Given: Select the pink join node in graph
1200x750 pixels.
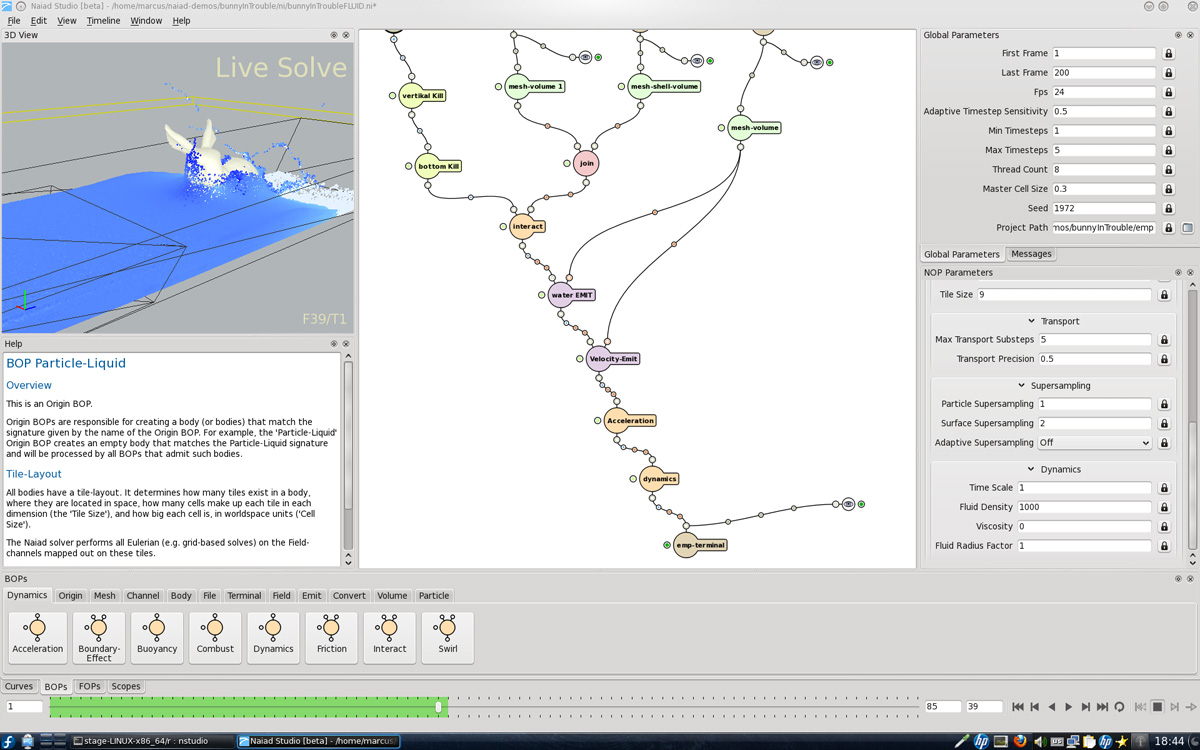Looking at the screenshot, I should 586,163.
